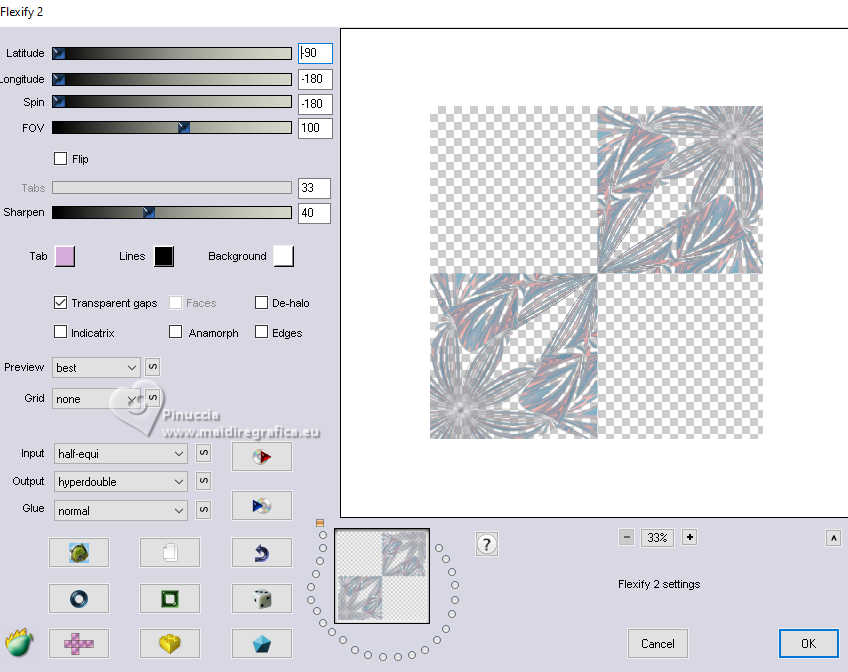Click the S button next to Input dropdown
Screen dimensions: 848x672
(203, 453)
